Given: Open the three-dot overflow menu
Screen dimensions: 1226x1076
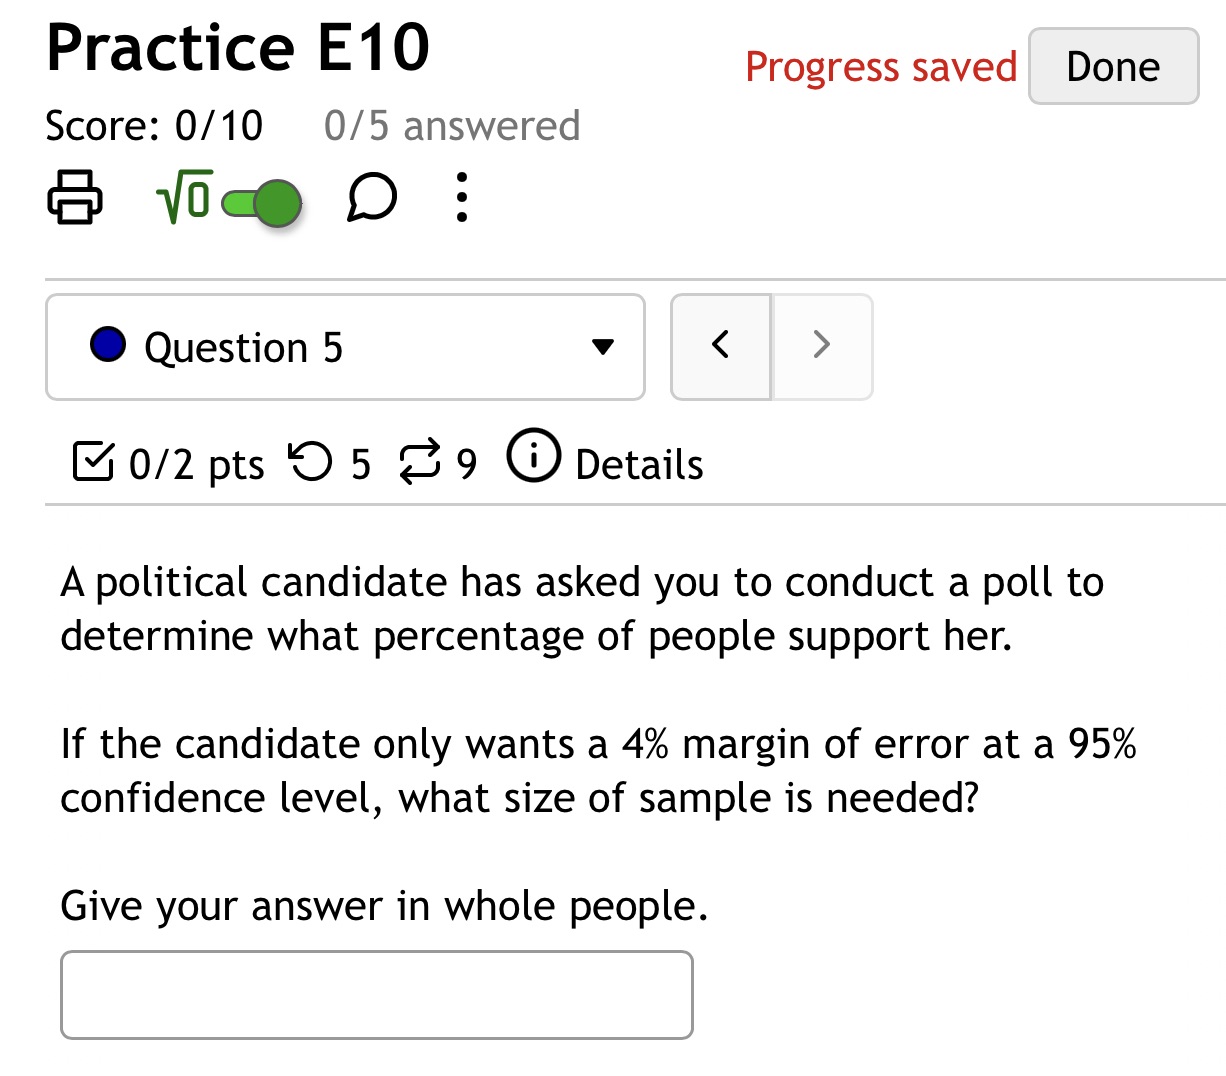Looking at the screenshot, I should tap(461, 197).
